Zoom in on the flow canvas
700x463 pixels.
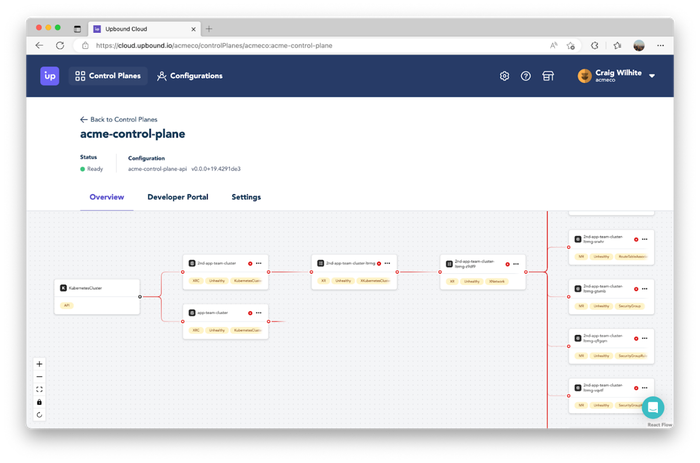tap(39, 364)
